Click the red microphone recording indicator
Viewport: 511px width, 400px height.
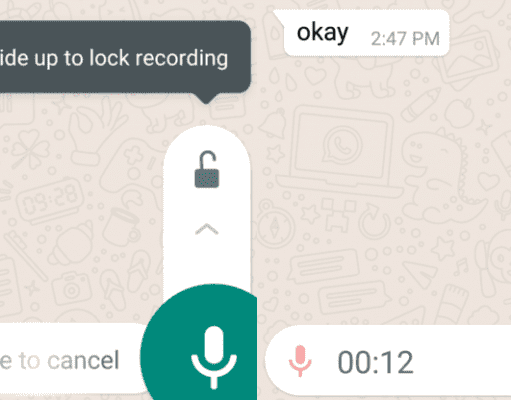tap(300, 361)
